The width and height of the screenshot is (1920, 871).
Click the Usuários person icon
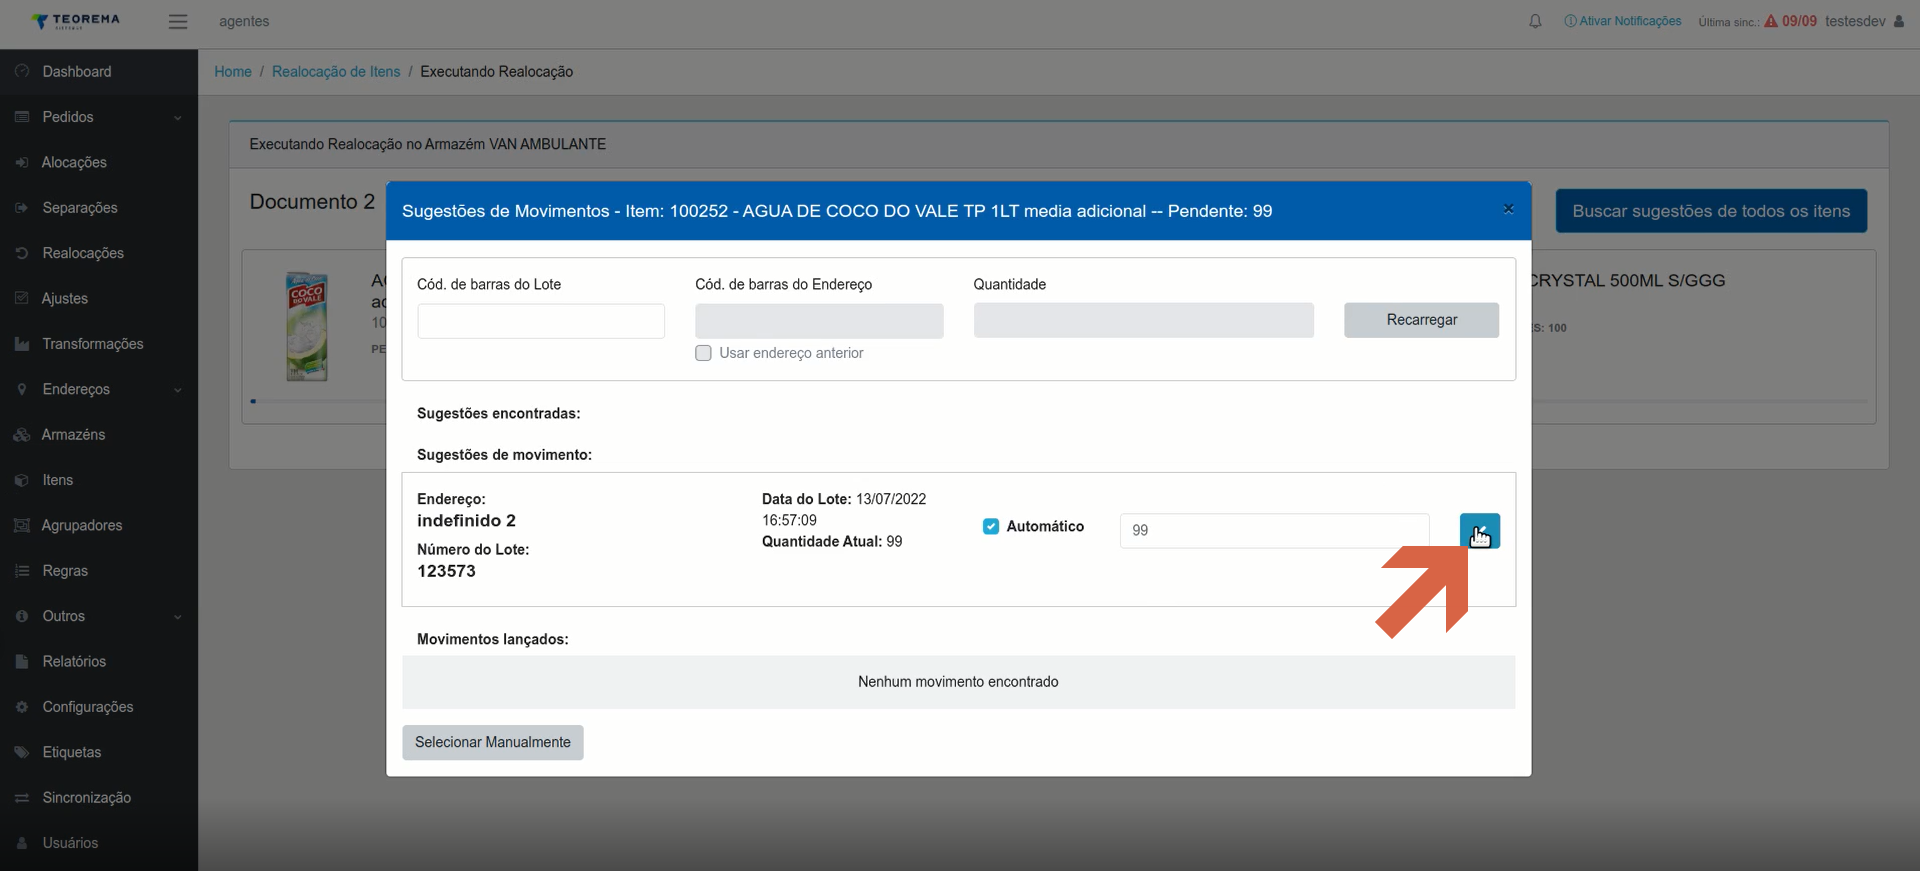(22, 843)
